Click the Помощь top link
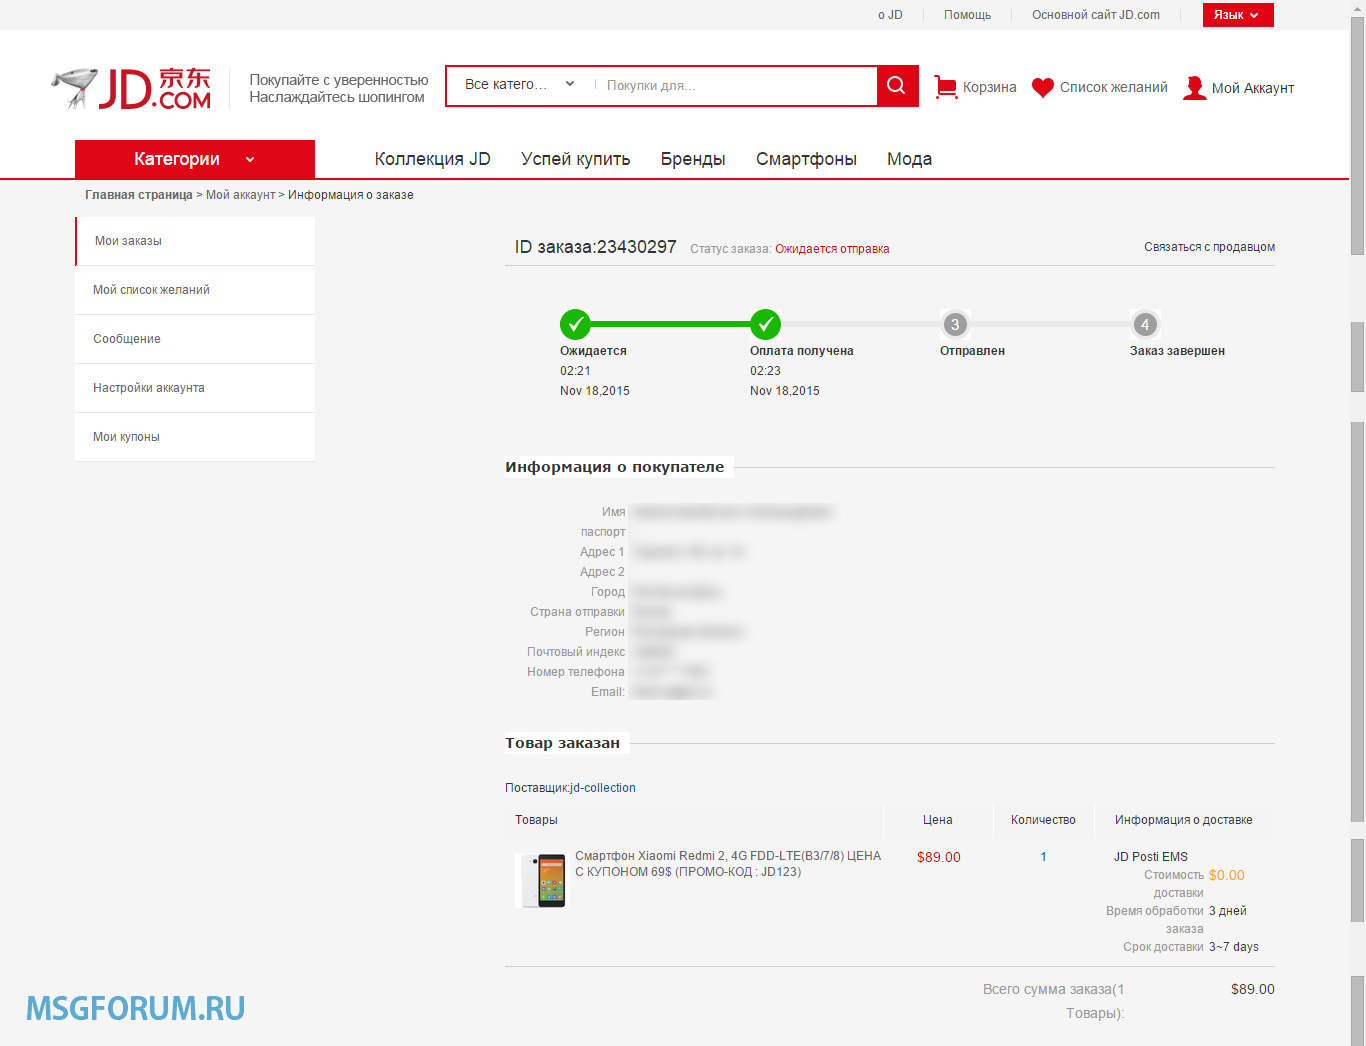 point(967,15)
